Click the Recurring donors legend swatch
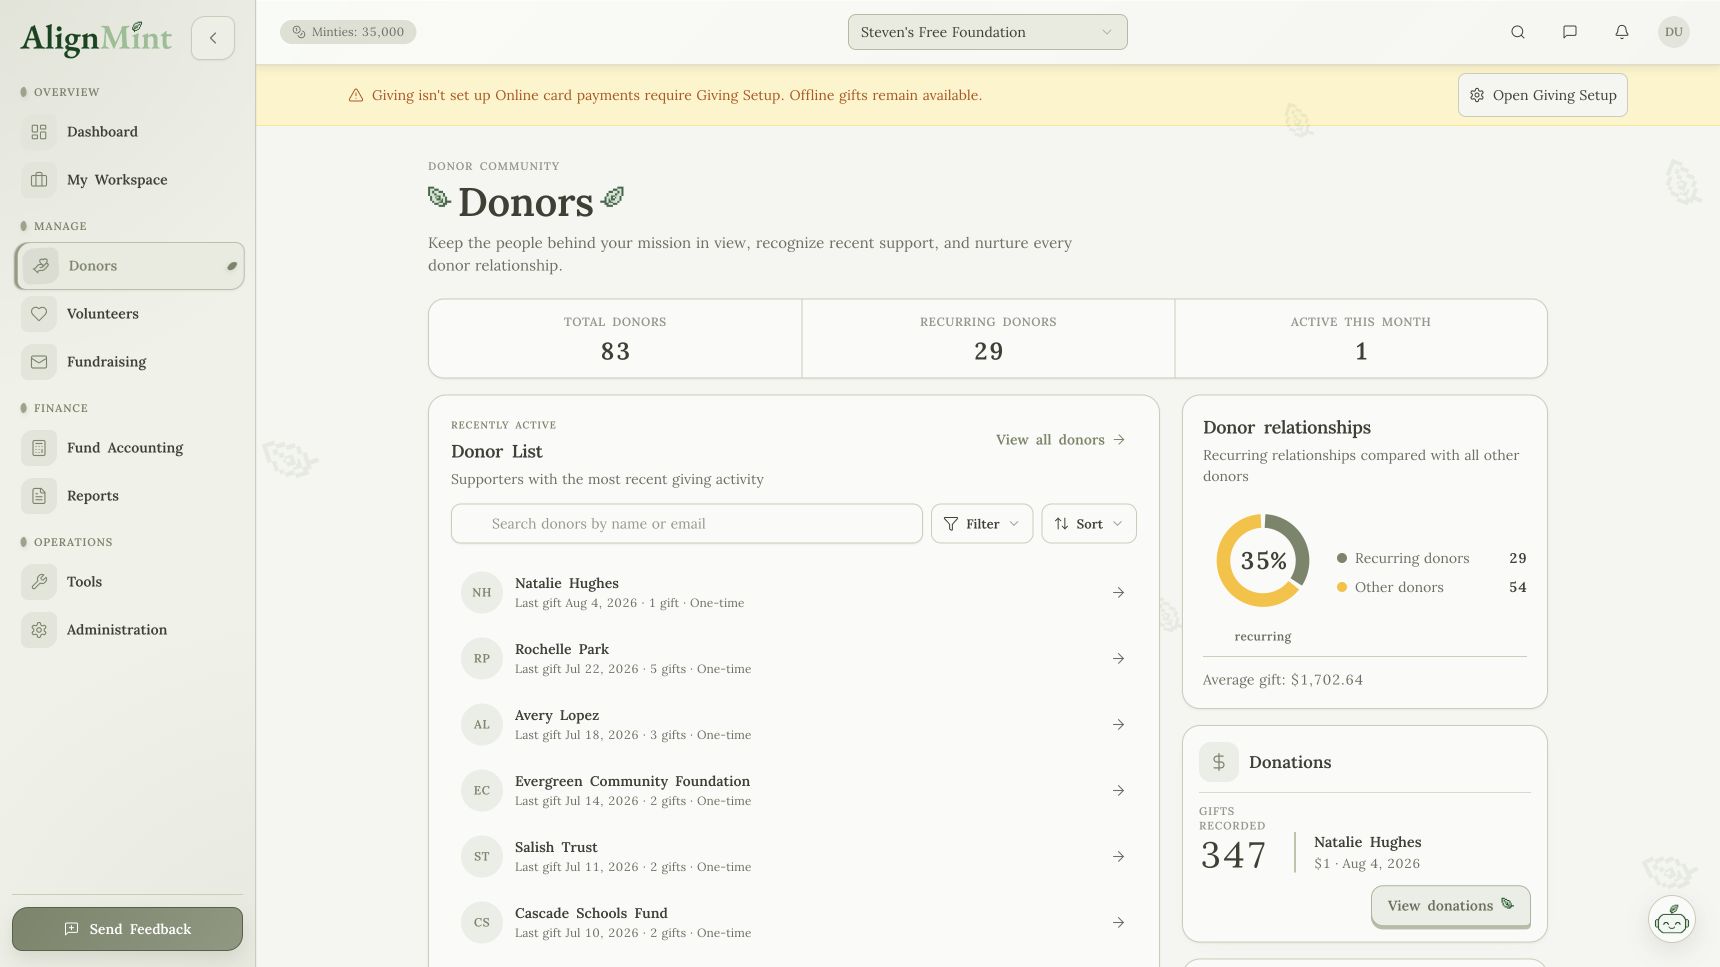Screen dimensions: 1720x967 1342,558
